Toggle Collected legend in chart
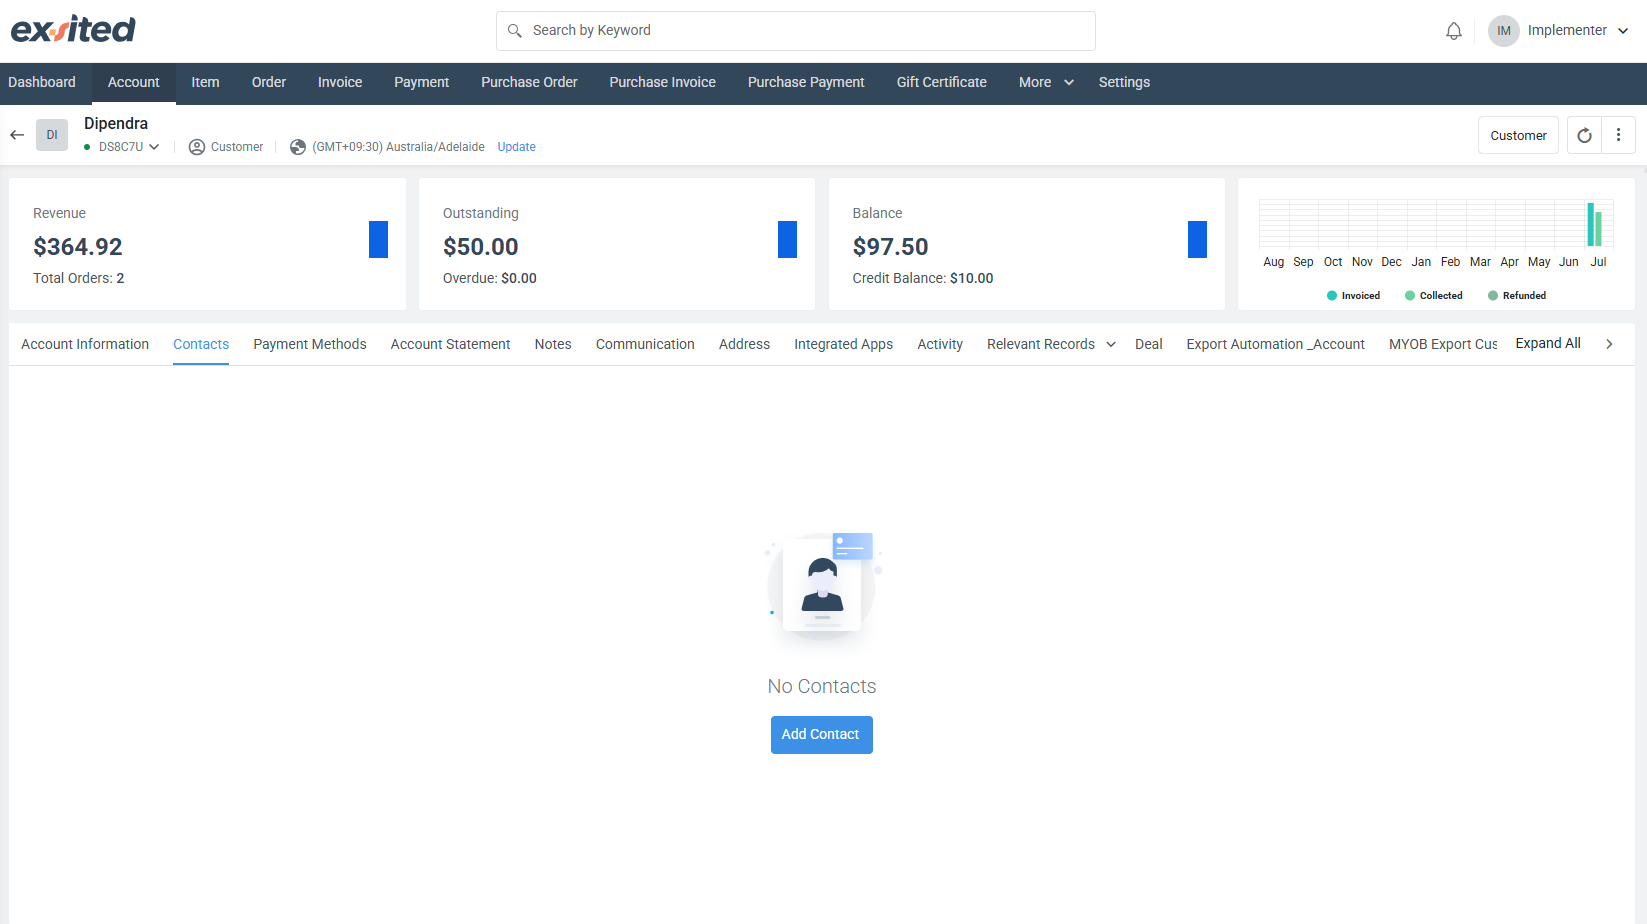 pos(1433,296)
